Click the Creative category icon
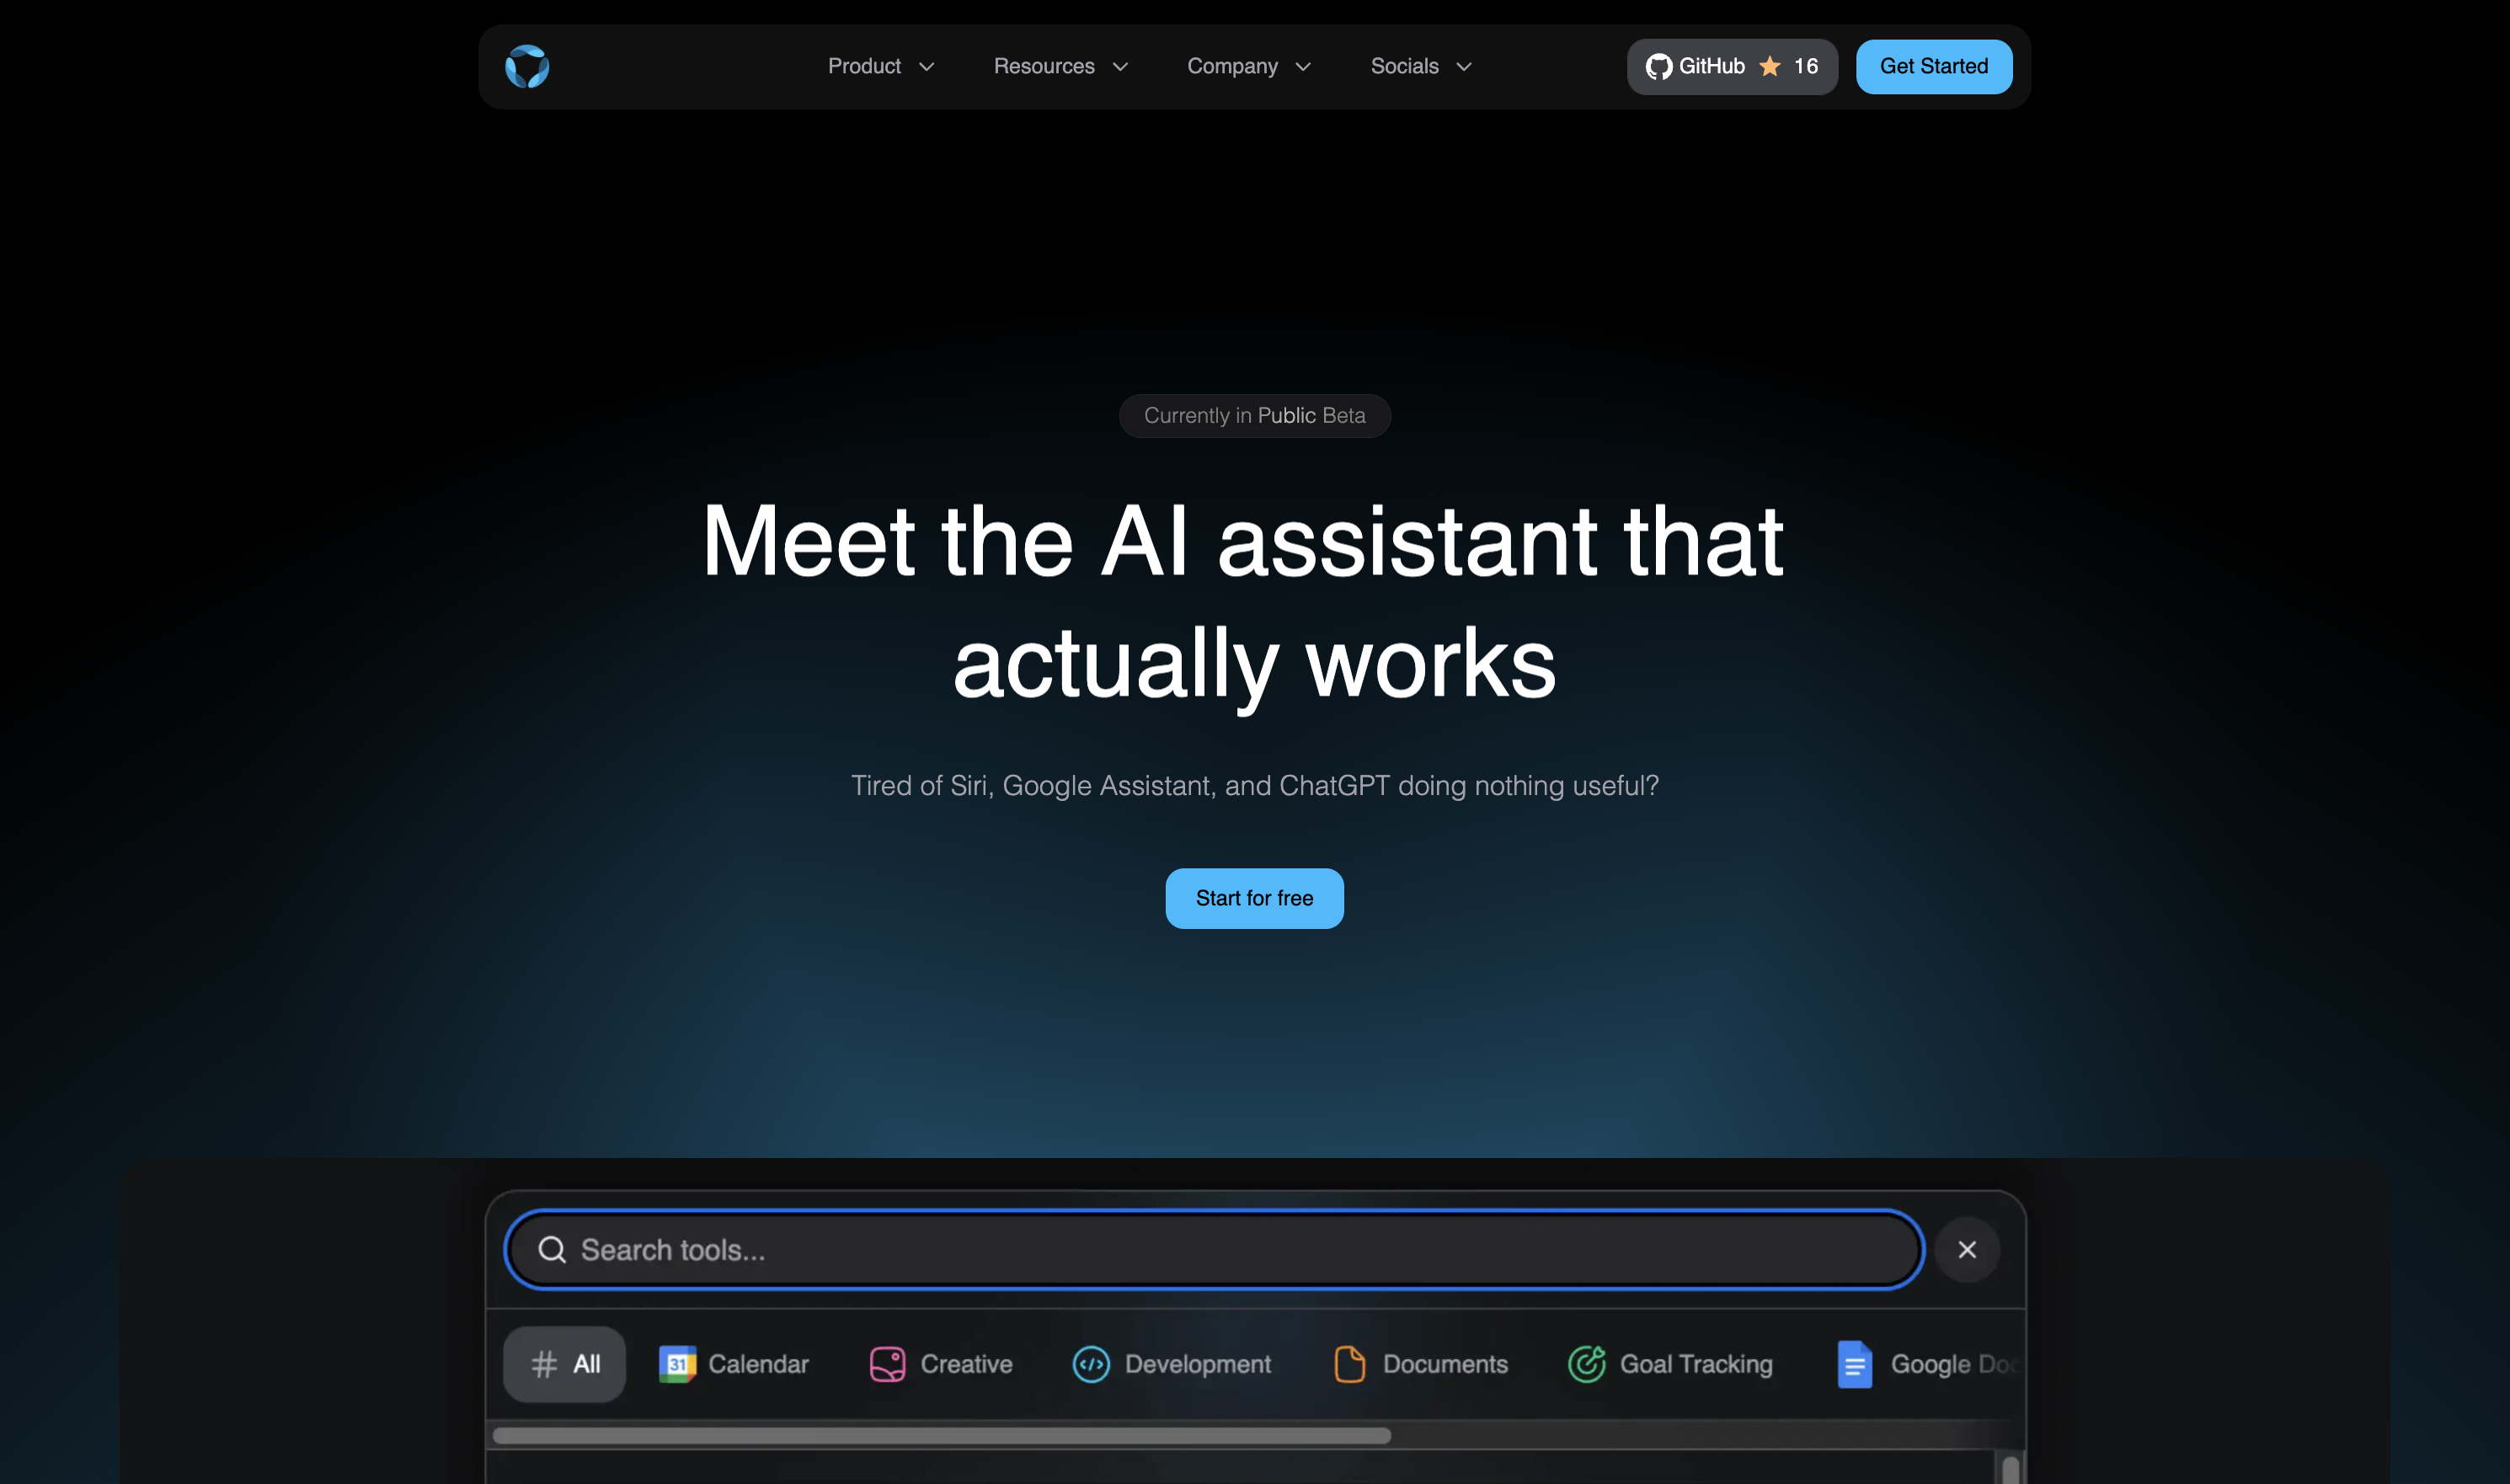 click(x=887, y=1364)
